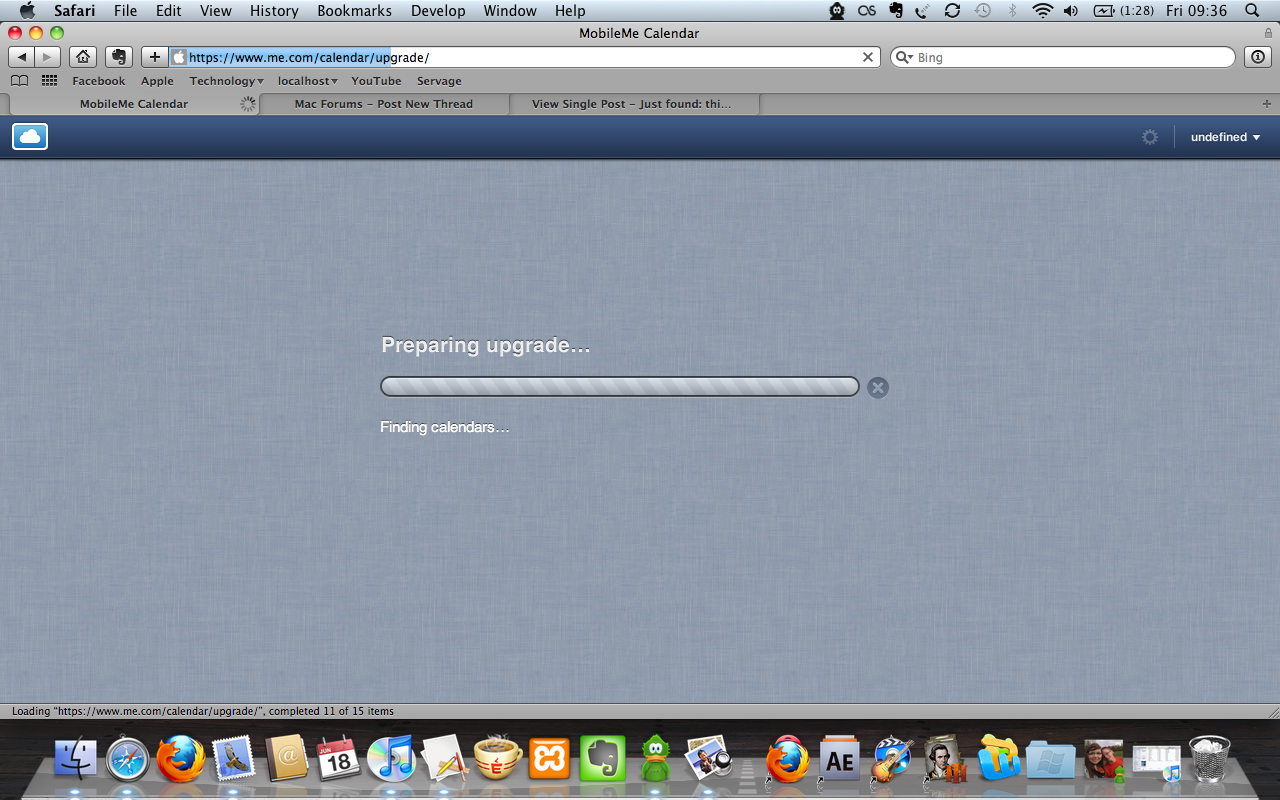Viewport: 1280px width, 800px height.
Task: Open the View menu
Action: [x=216, y=11]
